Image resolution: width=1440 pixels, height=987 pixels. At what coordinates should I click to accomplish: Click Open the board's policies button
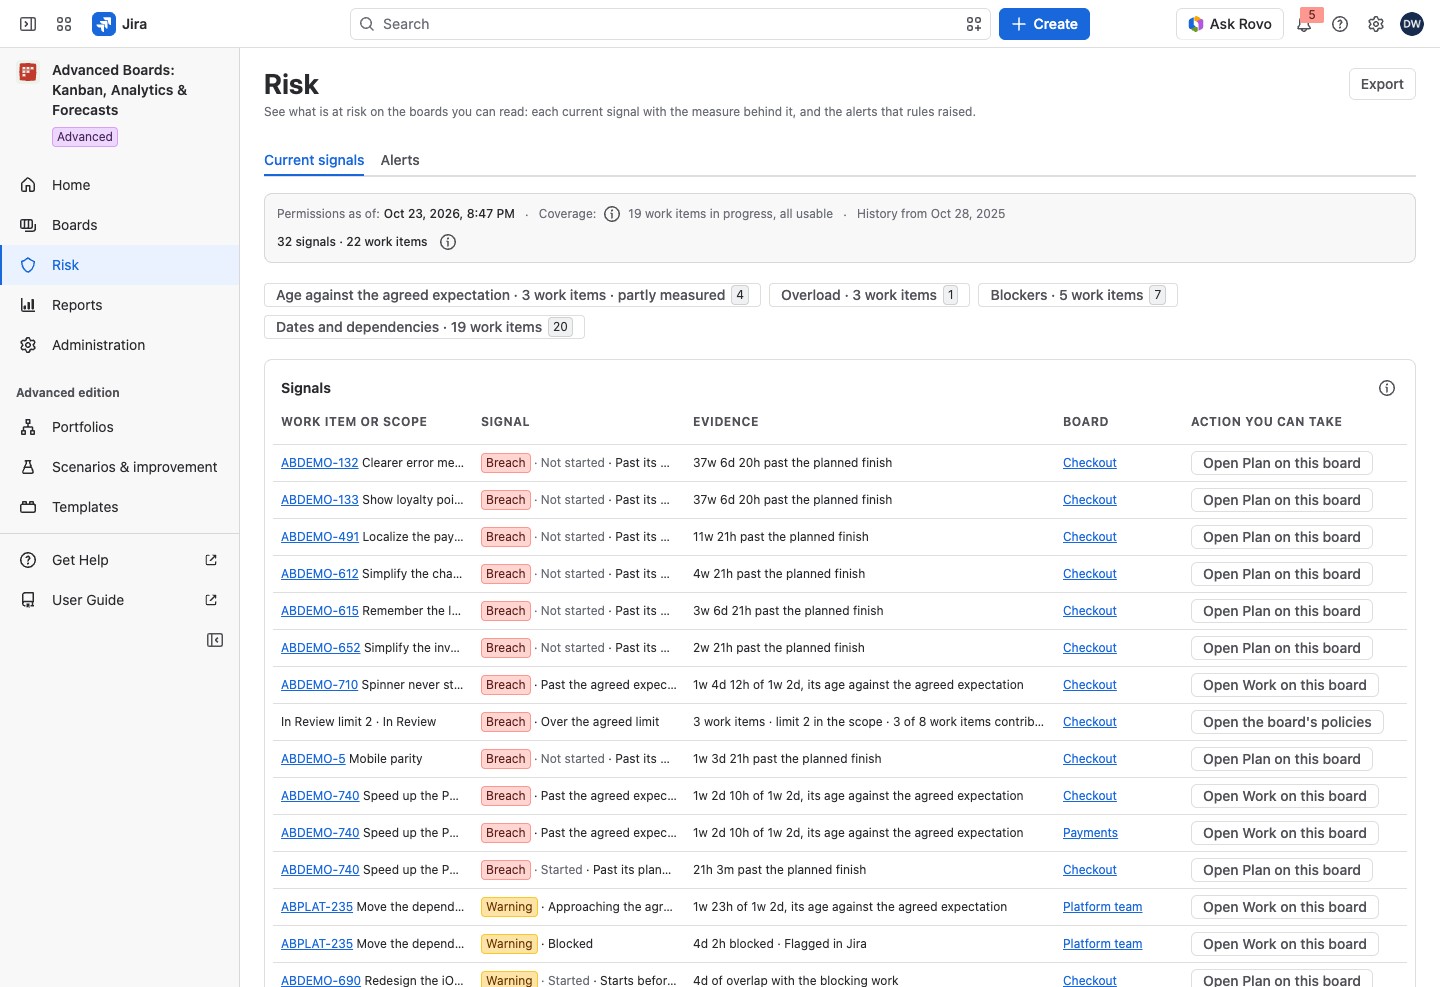coord(1287,722)
